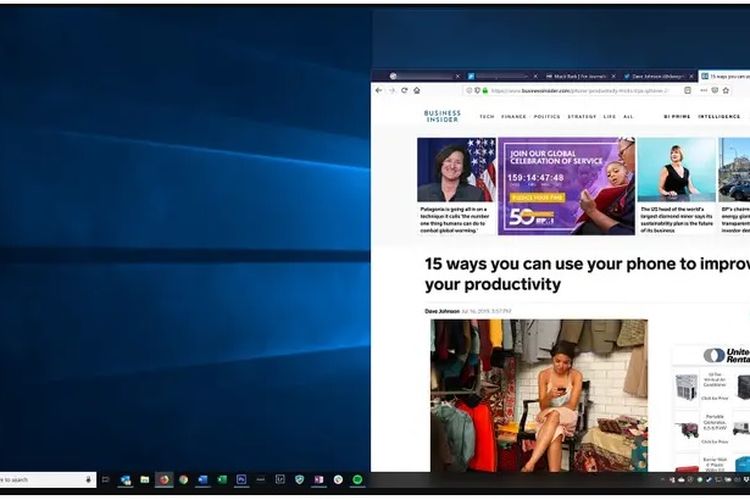This screenshot has height=500, width=750.
Task: Click the microphone in the search box
Action: tap(88, 479)
